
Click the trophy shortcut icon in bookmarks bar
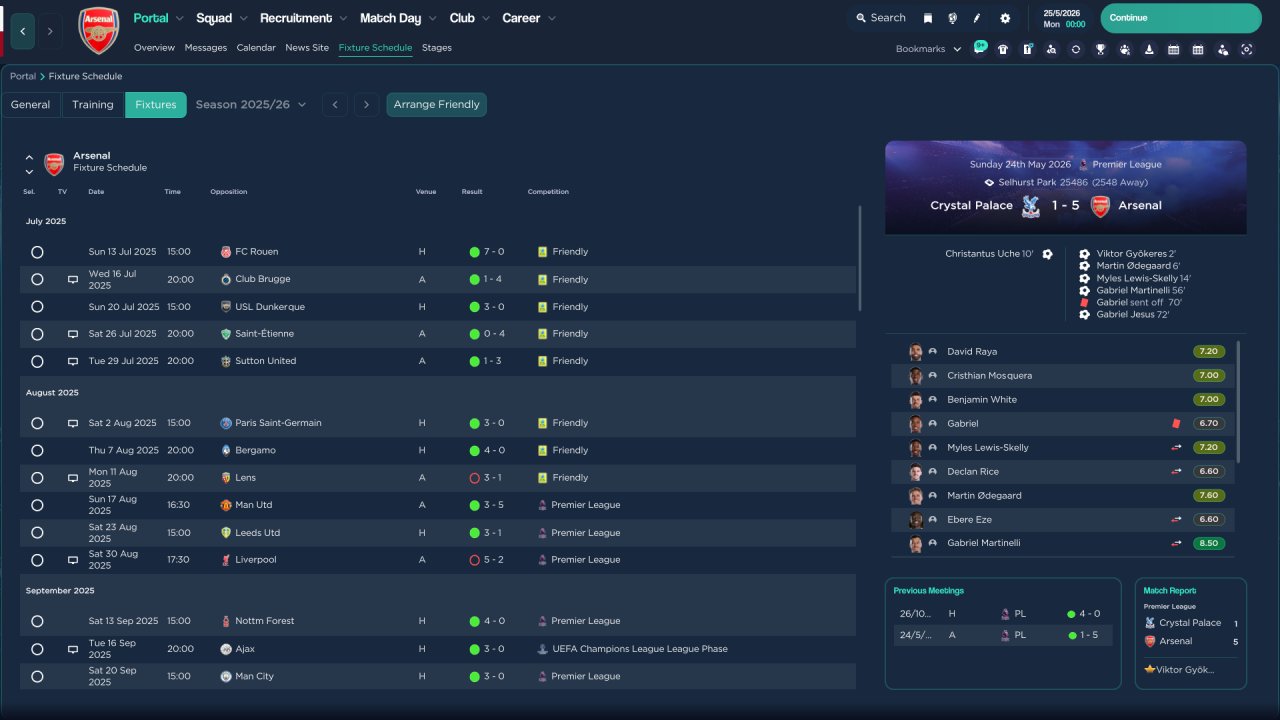(x=1100, y=49)
